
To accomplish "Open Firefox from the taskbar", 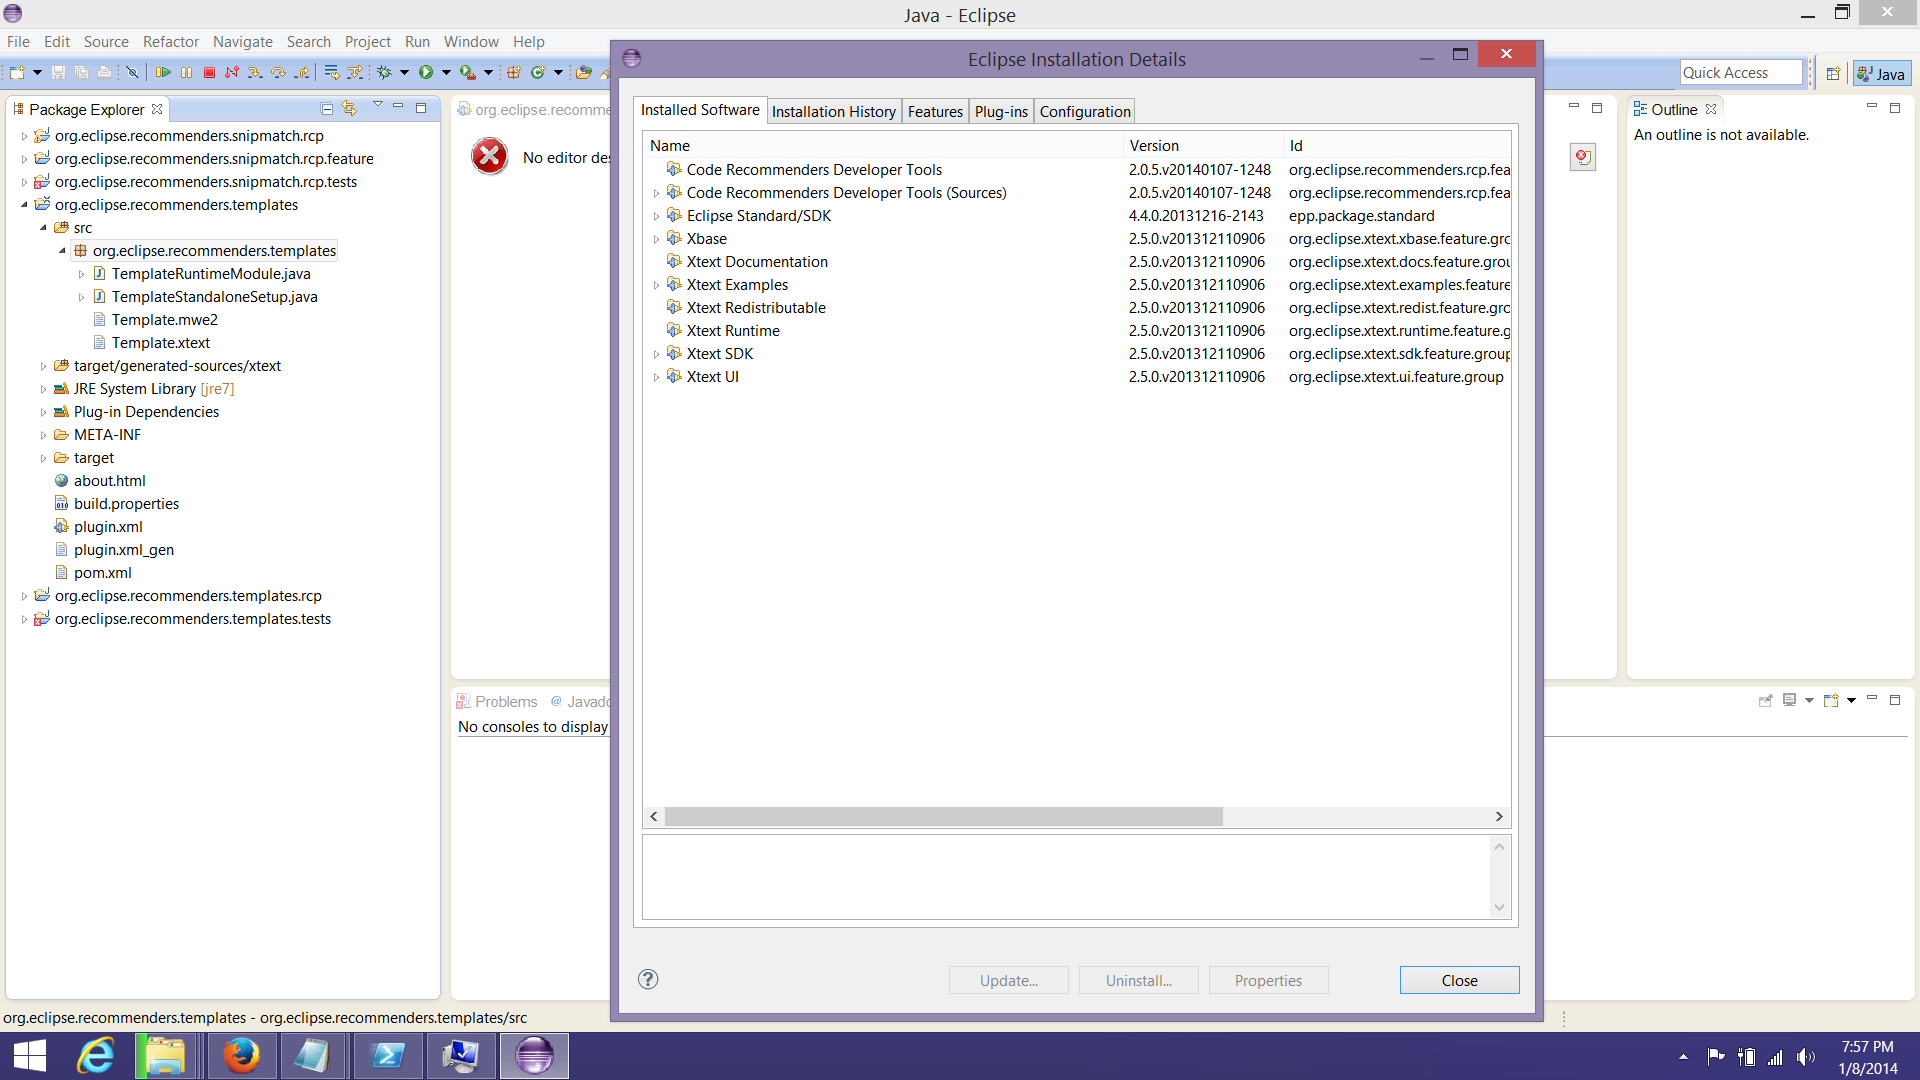I will pyautogui.click(x=241, y=1056).
